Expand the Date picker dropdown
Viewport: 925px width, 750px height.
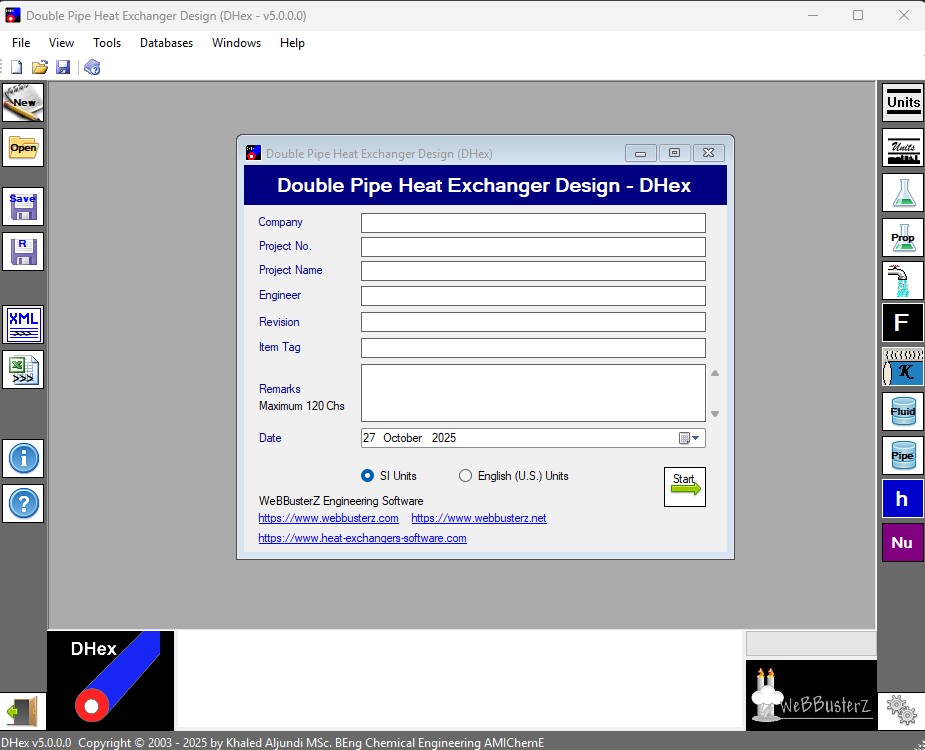tap(696, 438)
